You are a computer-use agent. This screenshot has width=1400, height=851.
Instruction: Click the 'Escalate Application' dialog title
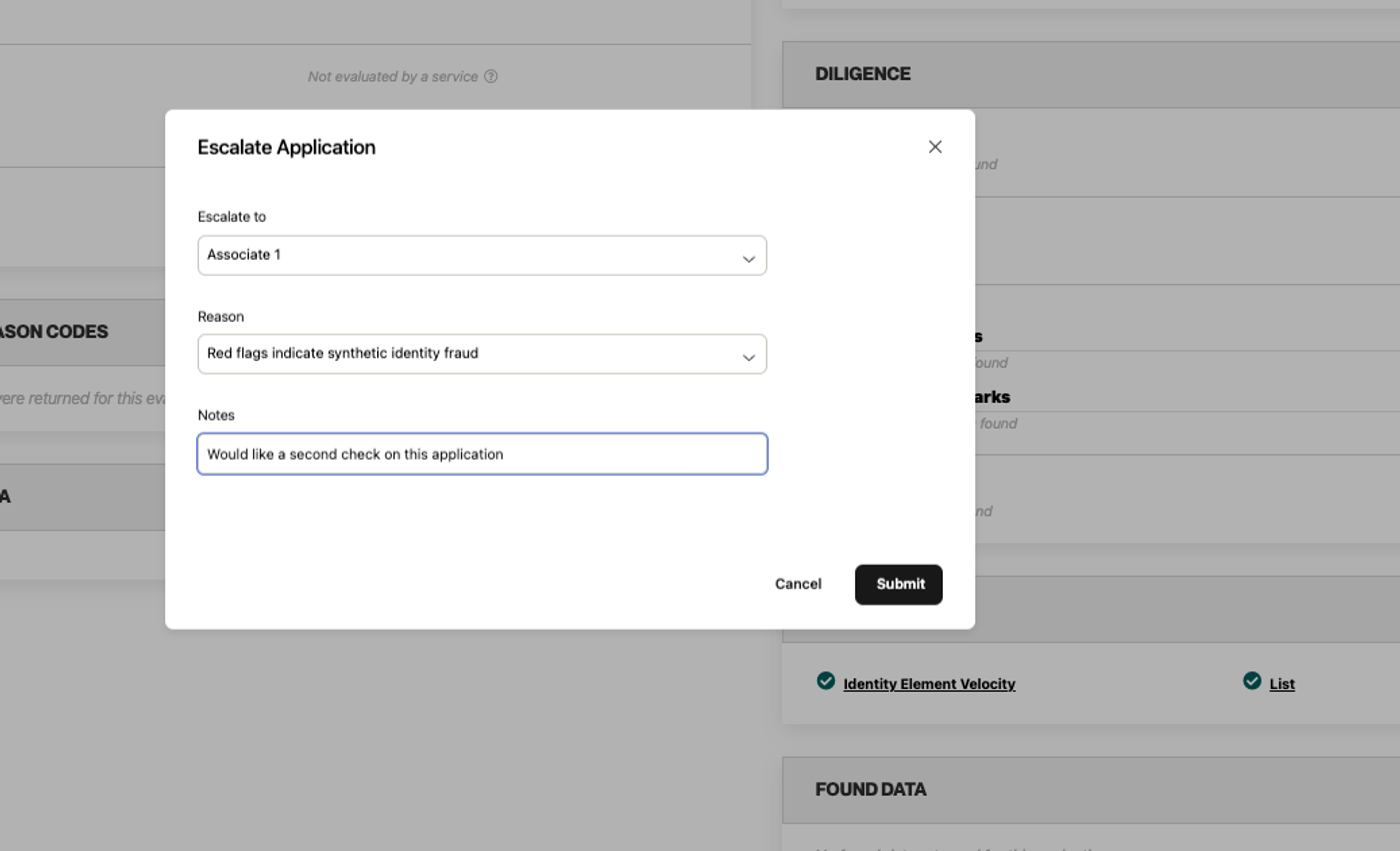point(286,147)
